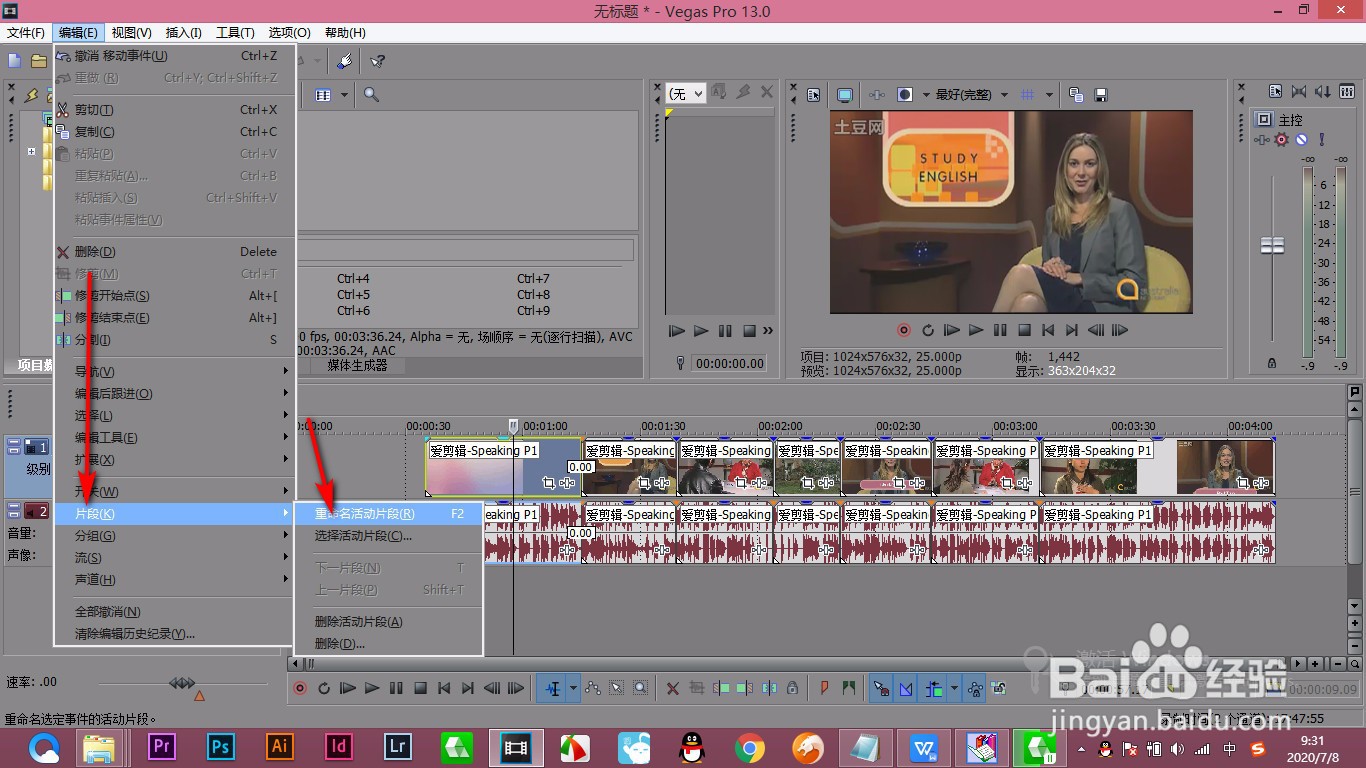Switch to the 媒体生成器 tab
Image resolution: width=1366 pixels, height=768 pixels.
point(357,365)
